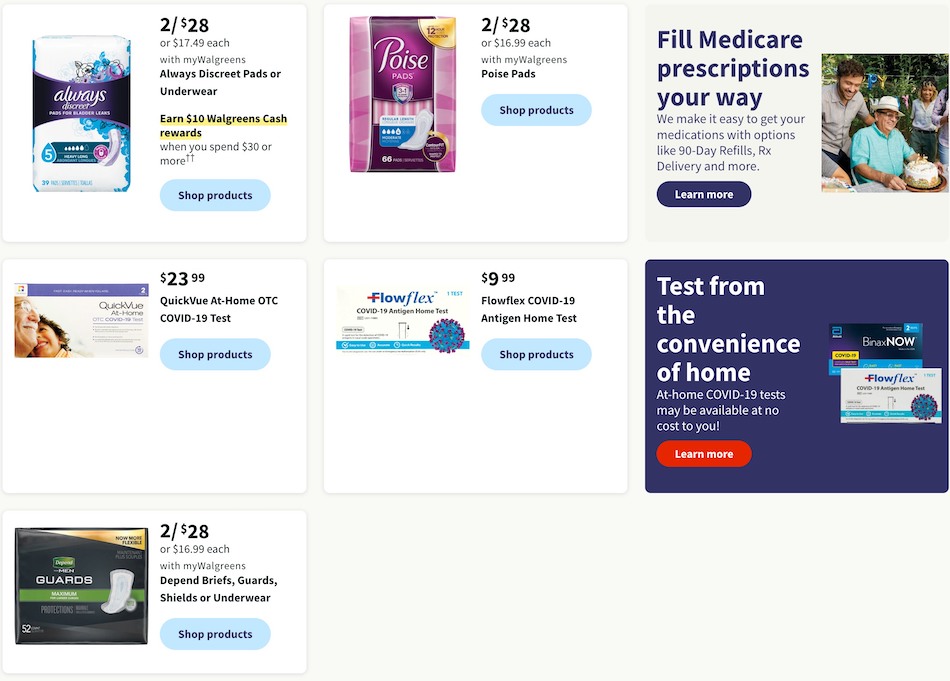Click Earn $10 Walgreens Cash rewards text
The image size is (950, 681).
click(224, 125)
